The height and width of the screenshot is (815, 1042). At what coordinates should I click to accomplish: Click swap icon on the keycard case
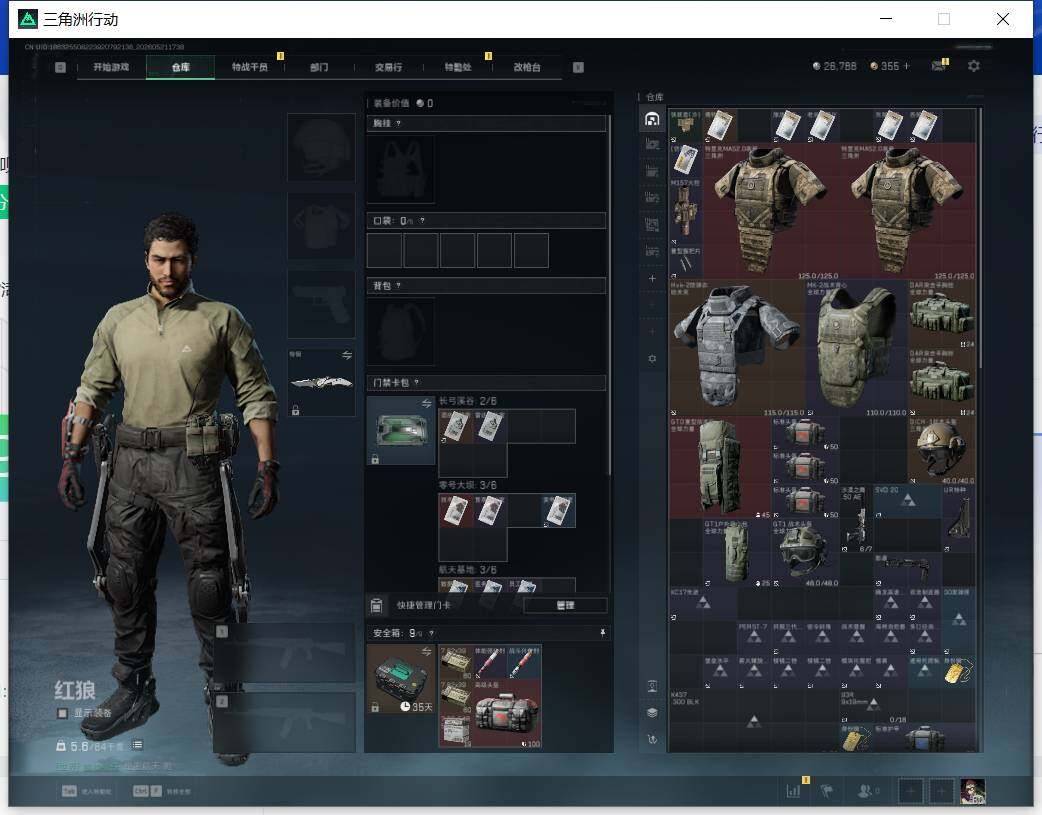click(427, 404)
